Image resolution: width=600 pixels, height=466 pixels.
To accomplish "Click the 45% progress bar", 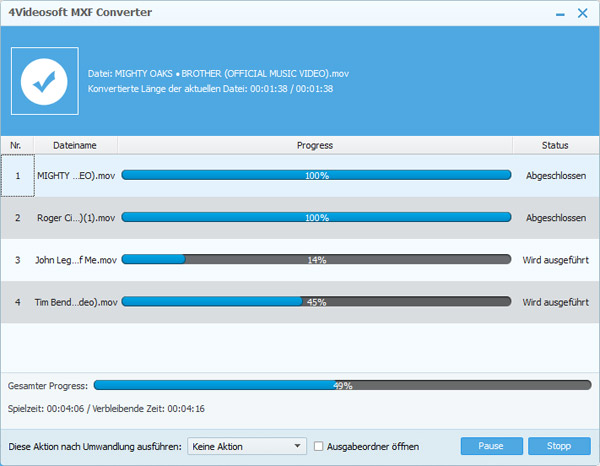I will tap(316, 302).
